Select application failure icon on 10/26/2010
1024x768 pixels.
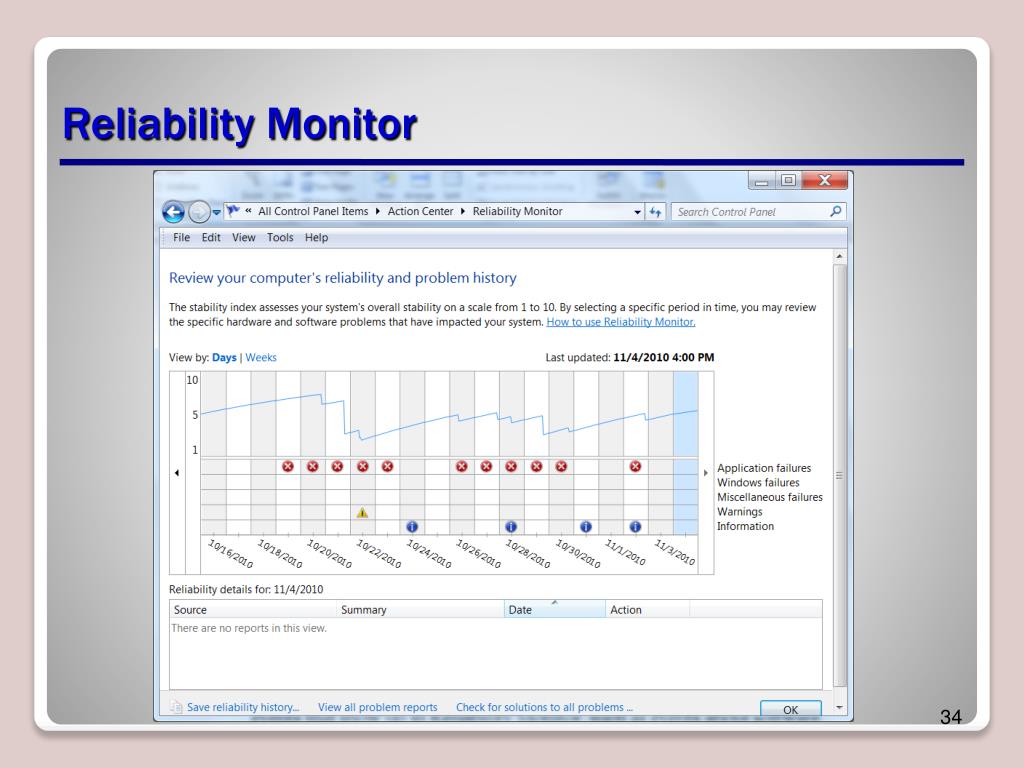462,466
